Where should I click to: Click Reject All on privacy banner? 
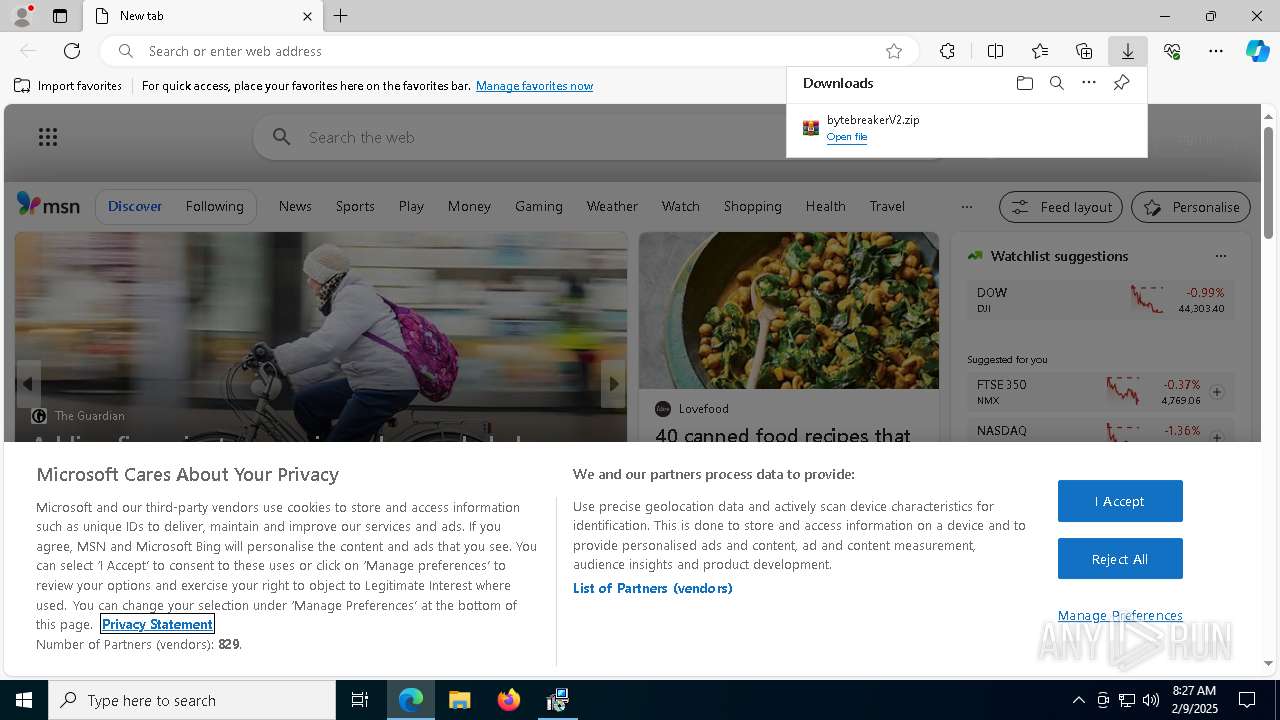1120,559
